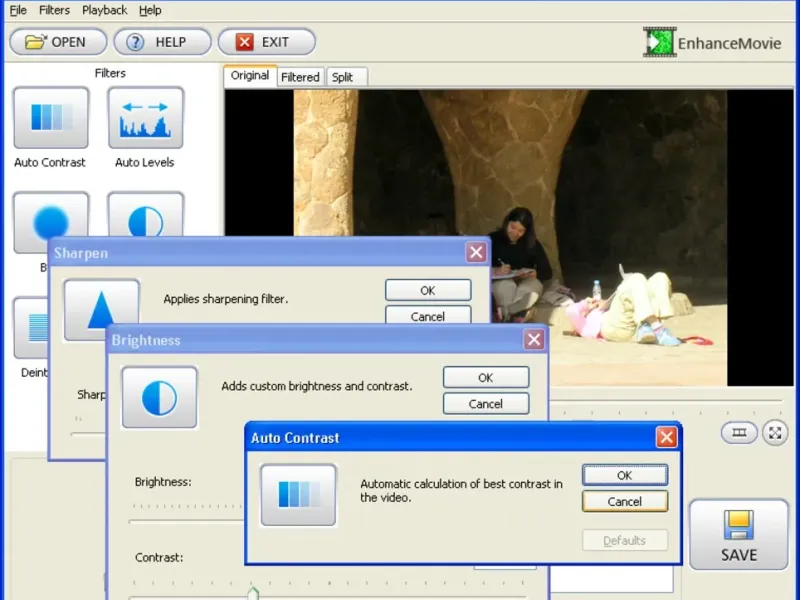Open the Filters menu
The image size is (800, 600).
[54, 10]
